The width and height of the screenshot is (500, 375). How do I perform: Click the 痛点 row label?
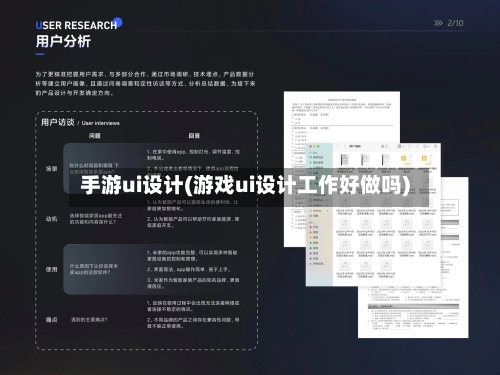click(x=51, y=320)
